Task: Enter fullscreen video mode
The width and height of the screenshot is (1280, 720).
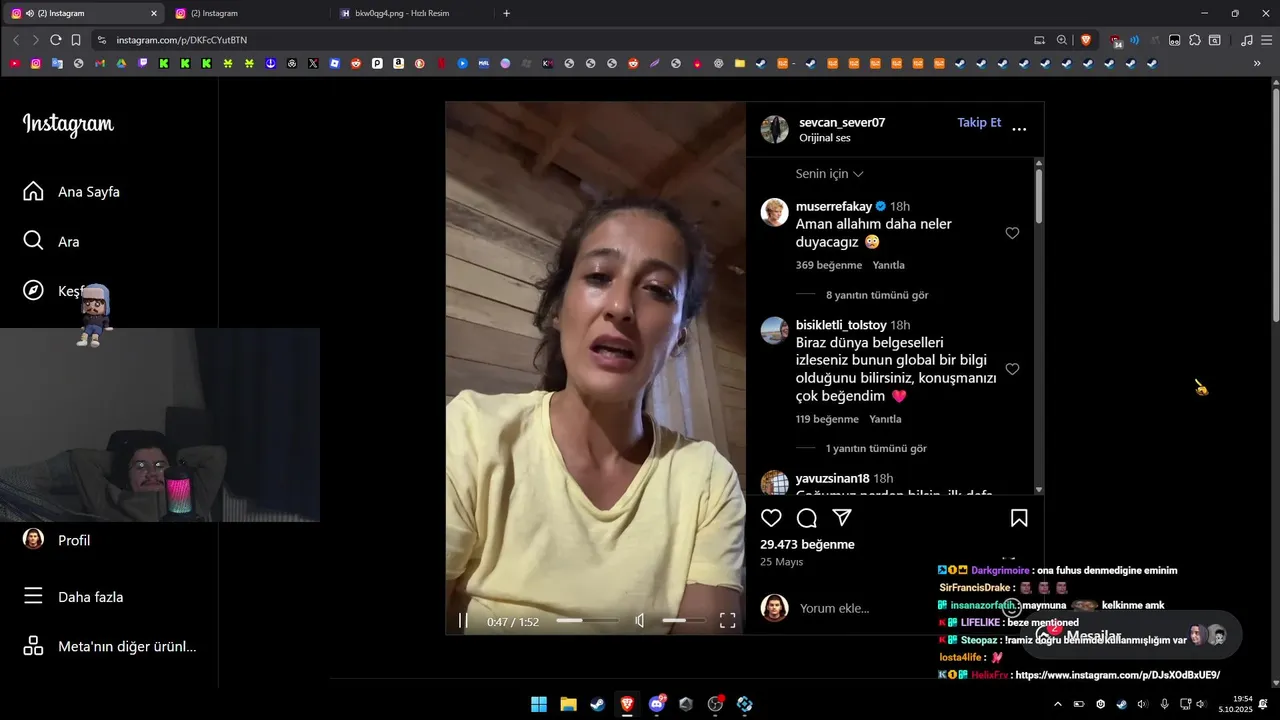Action: (728, 621)
